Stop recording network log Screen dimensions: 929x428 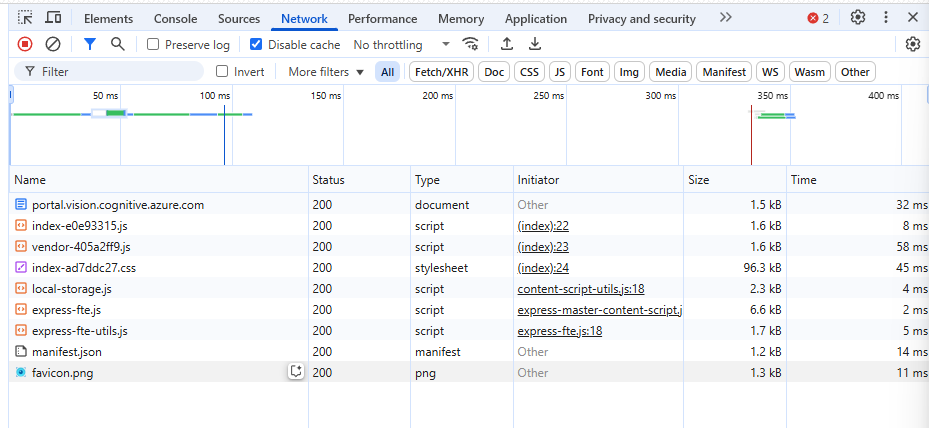tap(25, 44)
